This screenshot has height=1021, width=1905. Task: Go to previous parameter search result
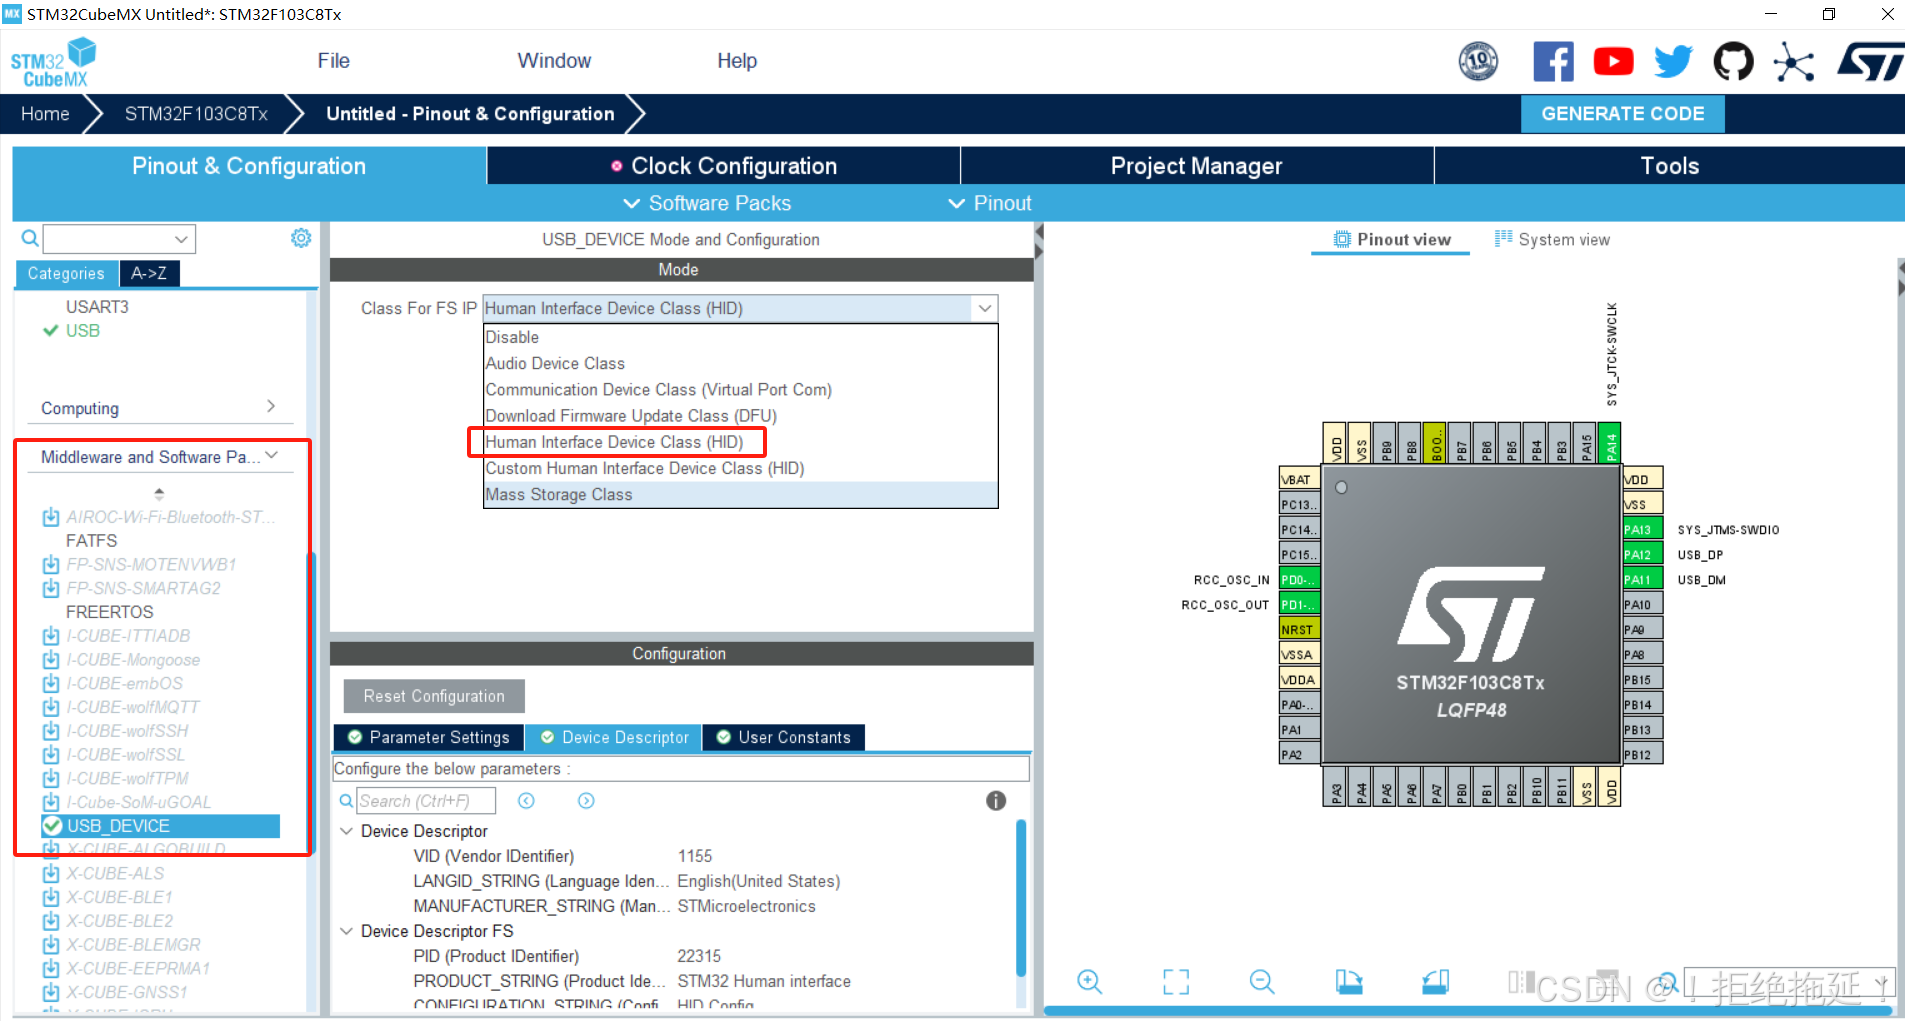[526, 800]
